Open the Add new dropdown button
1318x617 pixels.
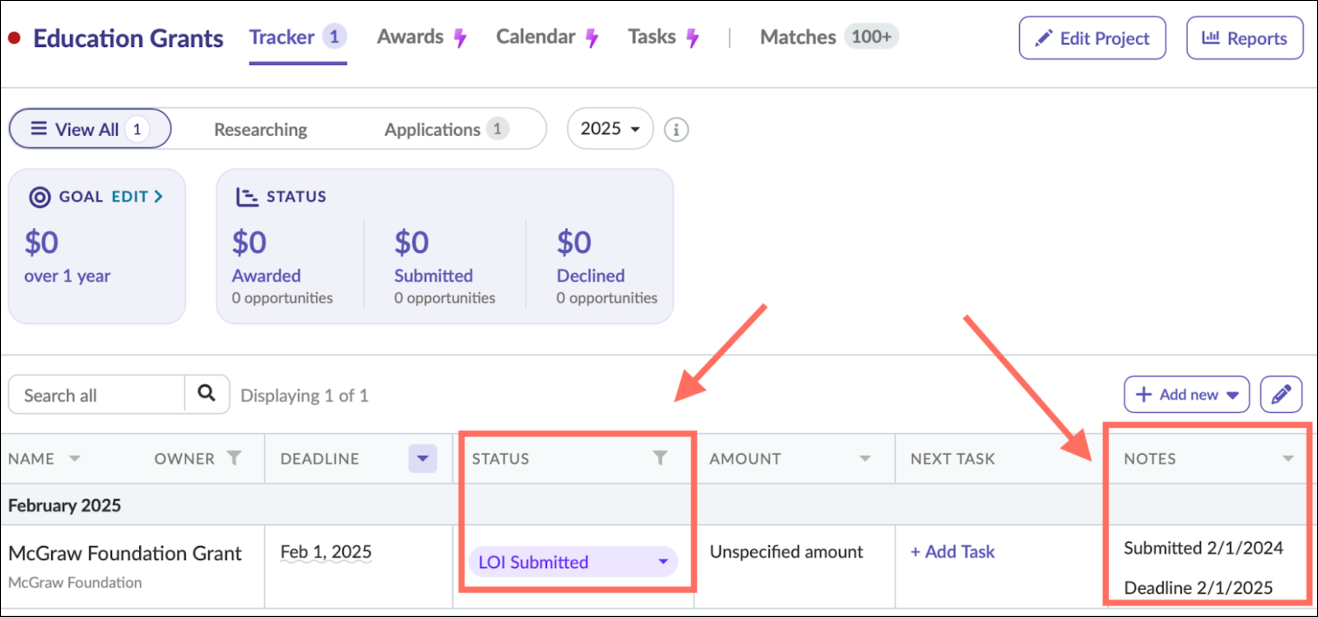coord(1186,394)
